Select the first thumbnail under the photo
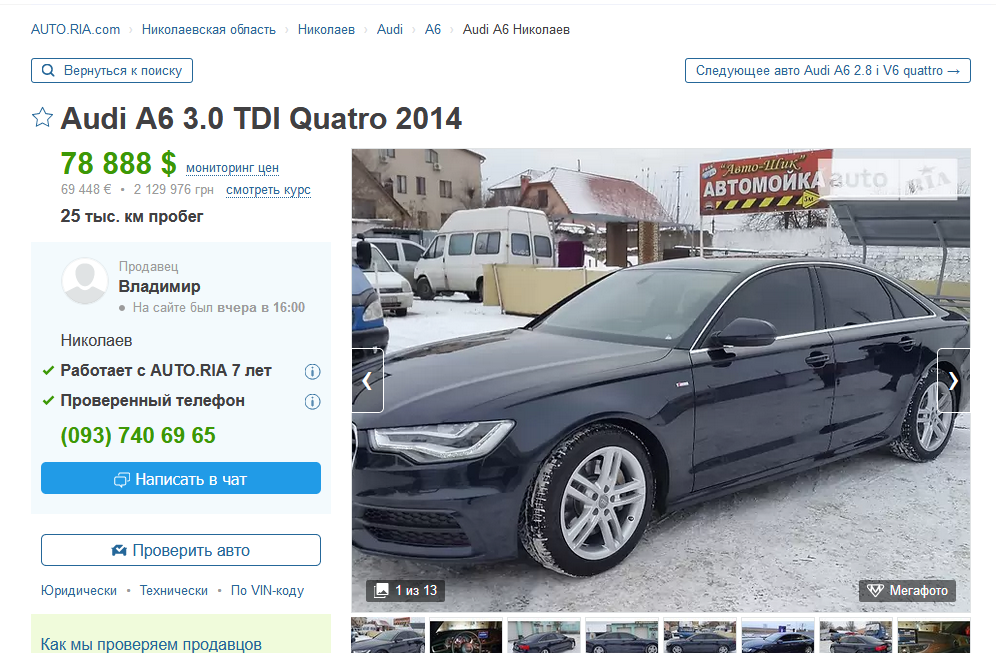The height and width of the screenshot is (653, 996). click(388, 635)
